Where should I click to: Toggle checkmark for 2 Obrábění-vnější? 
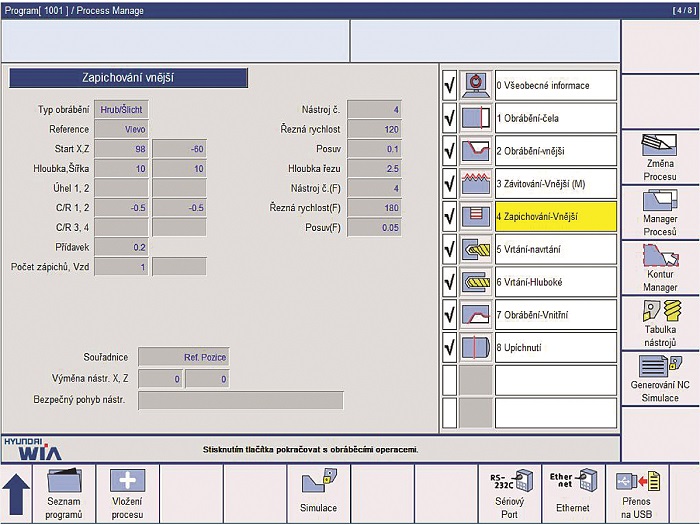[450, 151]
